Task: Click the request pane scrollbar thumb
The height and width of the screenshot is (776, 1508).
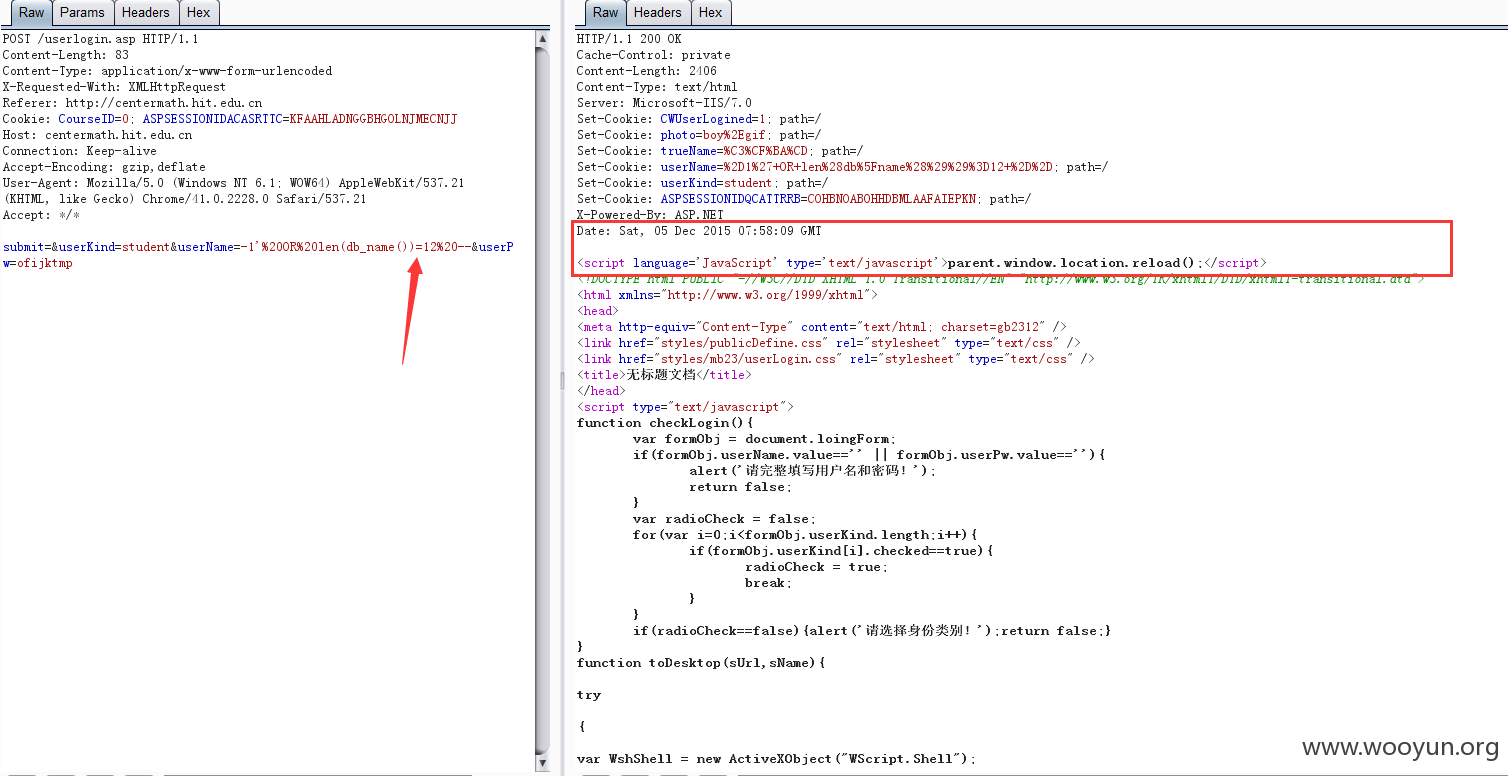Action: [x=542, y=400]
